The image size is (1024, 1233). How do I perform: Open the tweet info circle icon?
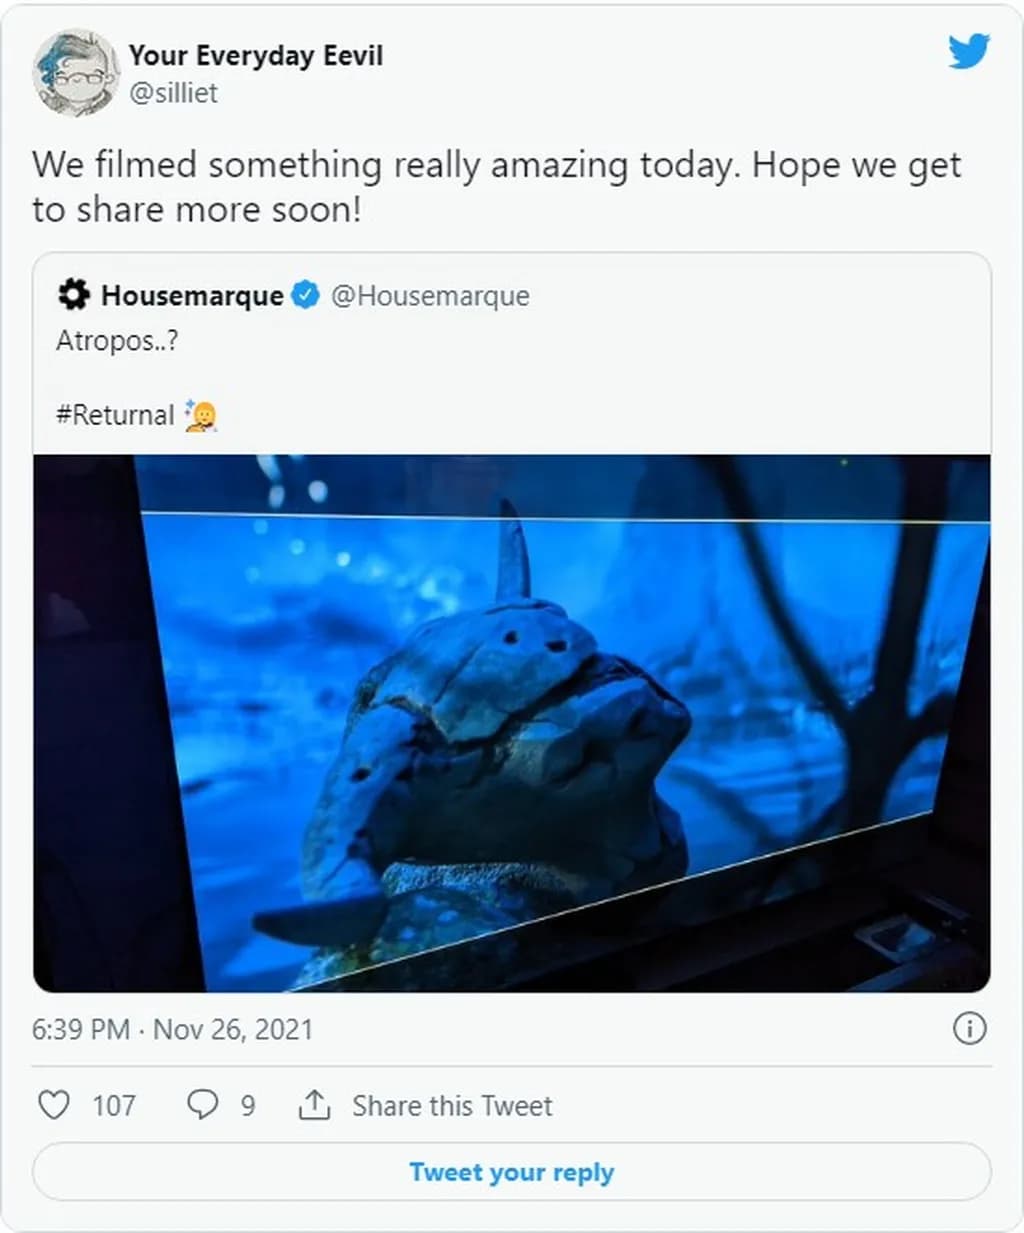pyautogui.click(x=969, y=1029)
